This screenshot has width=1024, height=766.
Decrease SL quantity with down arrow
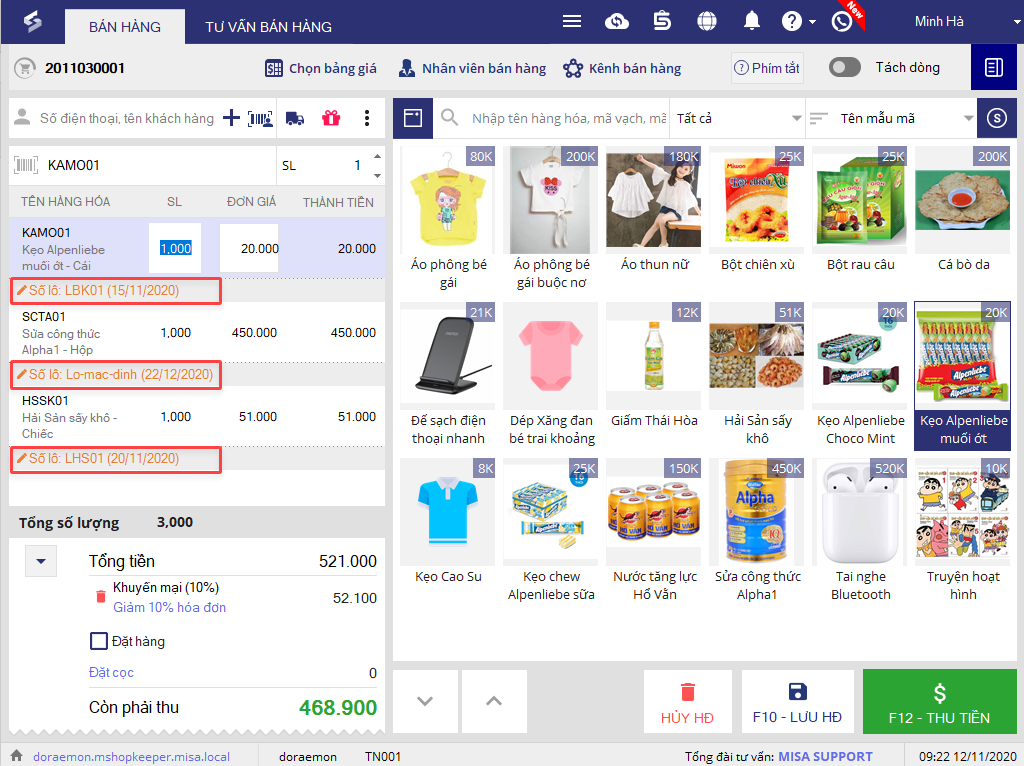coord(377,175)
